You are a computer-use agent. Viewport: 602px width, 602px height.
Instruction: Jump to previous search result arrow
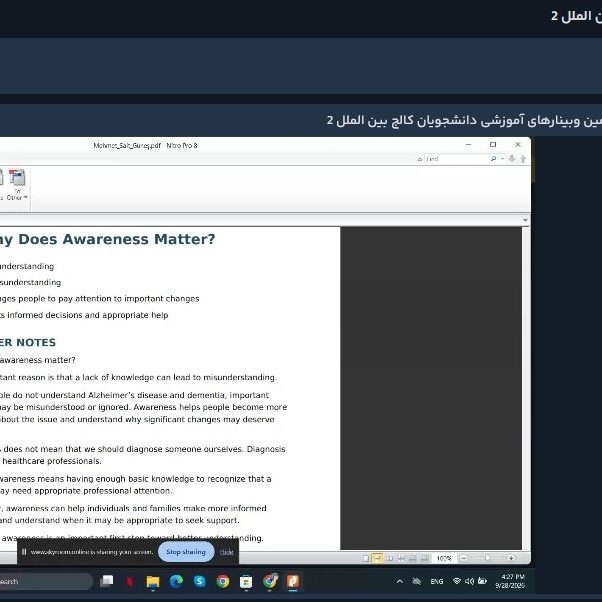click(x=523, y=159)
